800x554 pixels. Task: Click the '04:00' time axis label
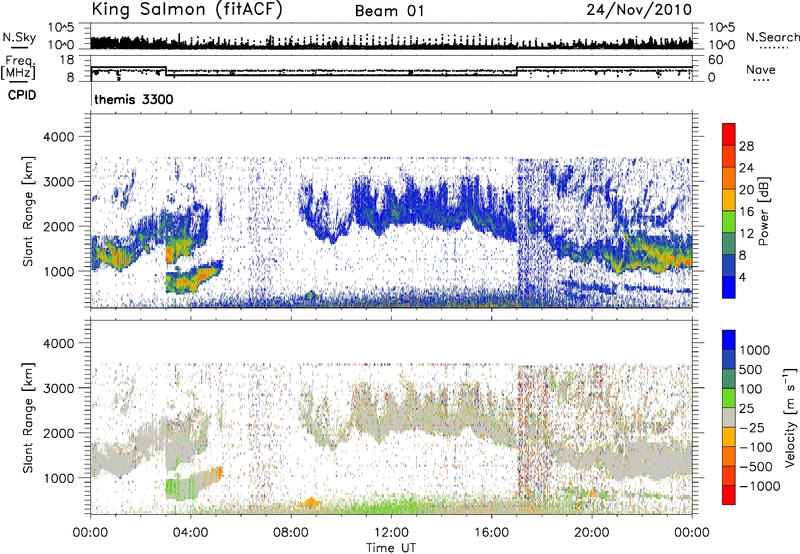tap(190, 533)
